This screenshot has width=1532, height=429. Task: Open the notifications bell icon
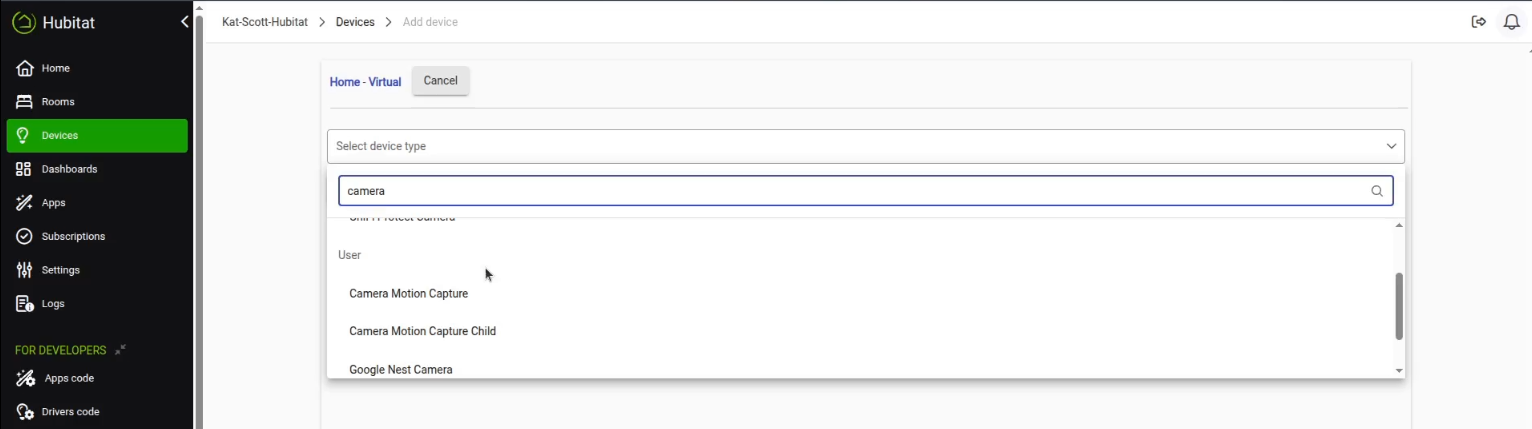coord(1511,22)
